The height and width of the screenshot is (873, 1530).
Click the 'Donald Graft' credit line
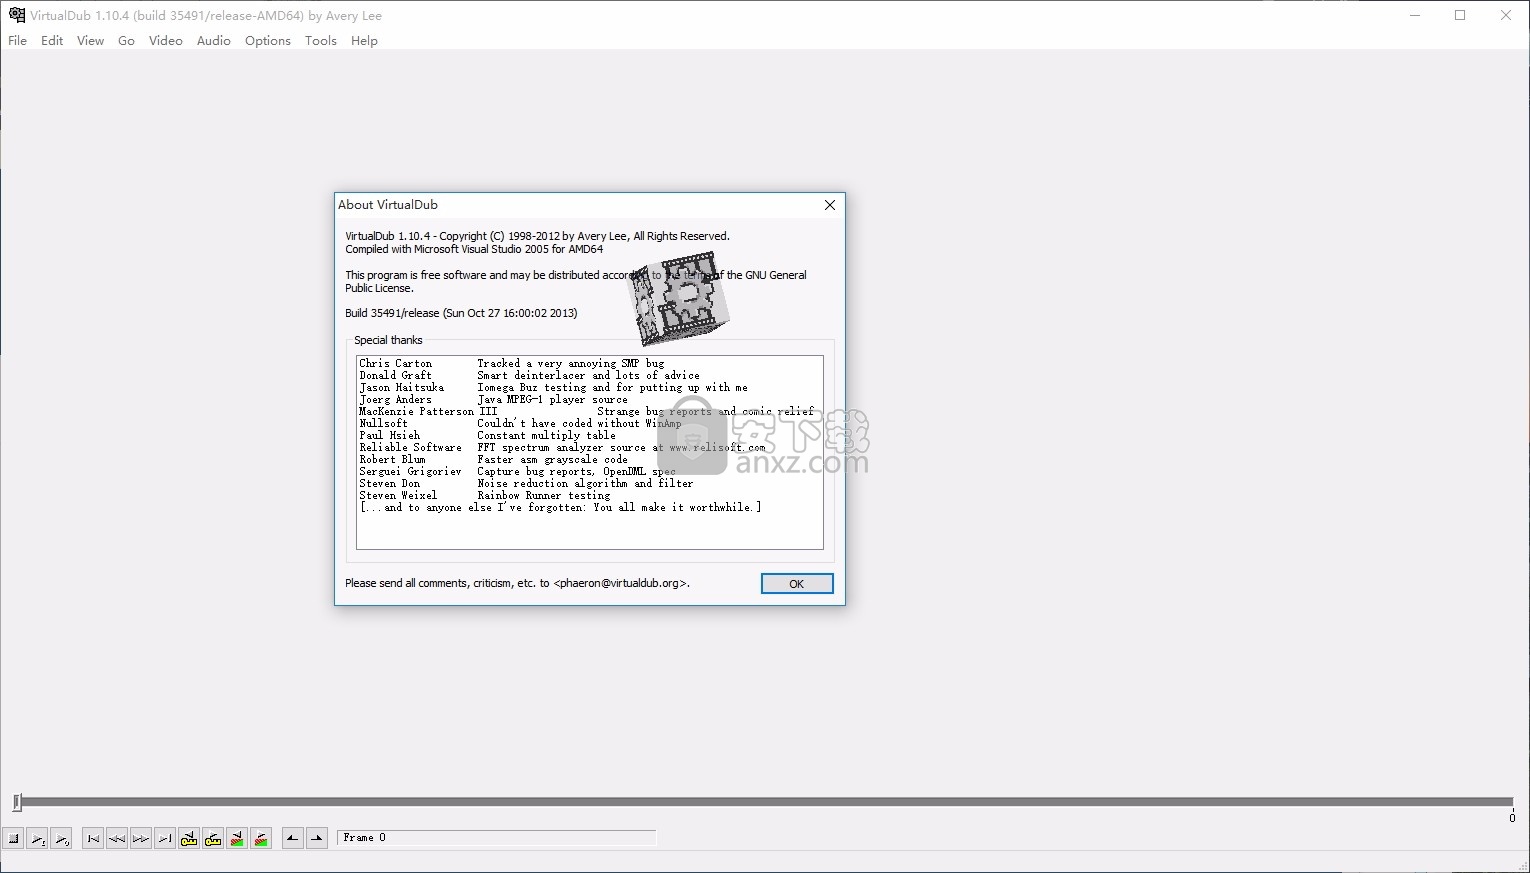[x=530, y=376]
